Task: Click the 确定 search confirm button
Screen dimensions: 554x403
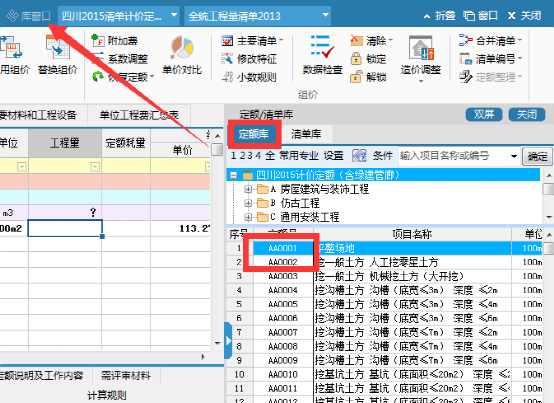Action: coord(537,156)
